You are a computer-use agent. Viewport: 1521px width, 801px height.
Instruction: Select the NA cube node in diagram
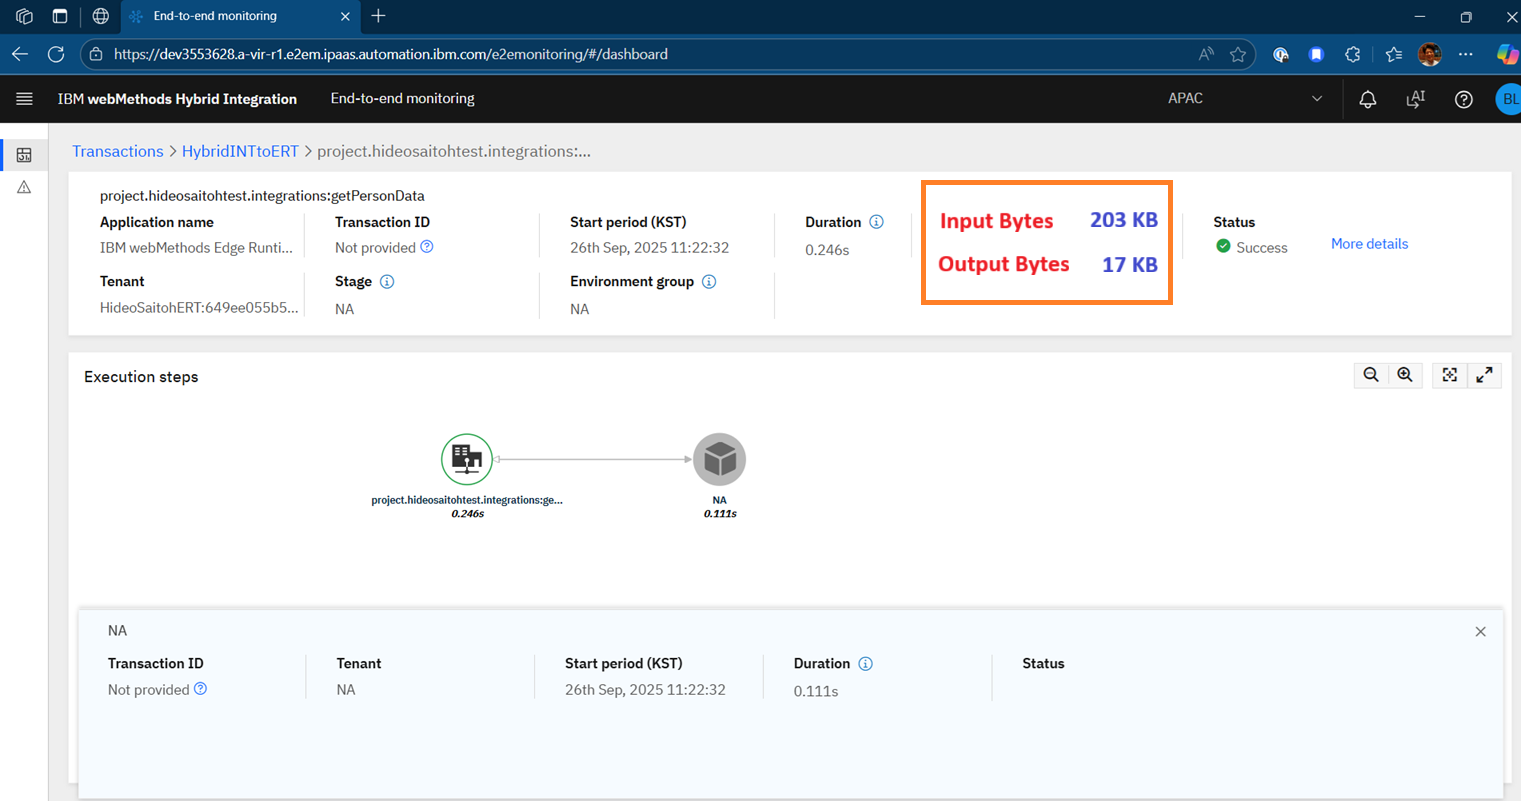click(719, 459)
